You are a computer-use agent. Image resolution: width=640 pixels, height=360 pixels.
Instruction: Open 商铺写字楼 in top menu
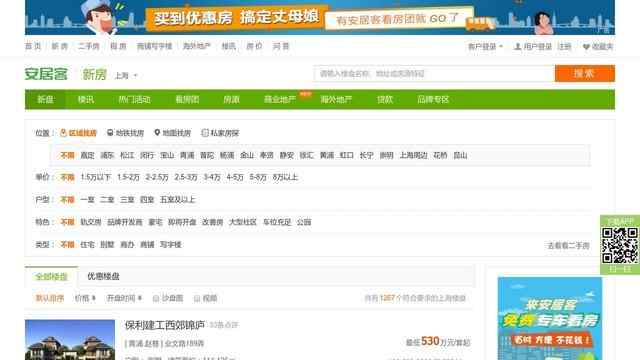coord(154,46)
